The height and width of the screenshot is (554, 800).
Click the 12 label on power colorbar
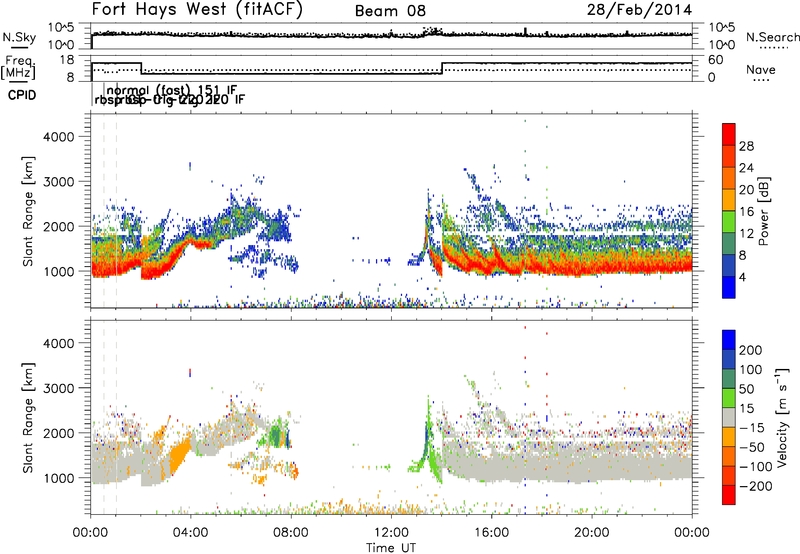click(746, 234)
